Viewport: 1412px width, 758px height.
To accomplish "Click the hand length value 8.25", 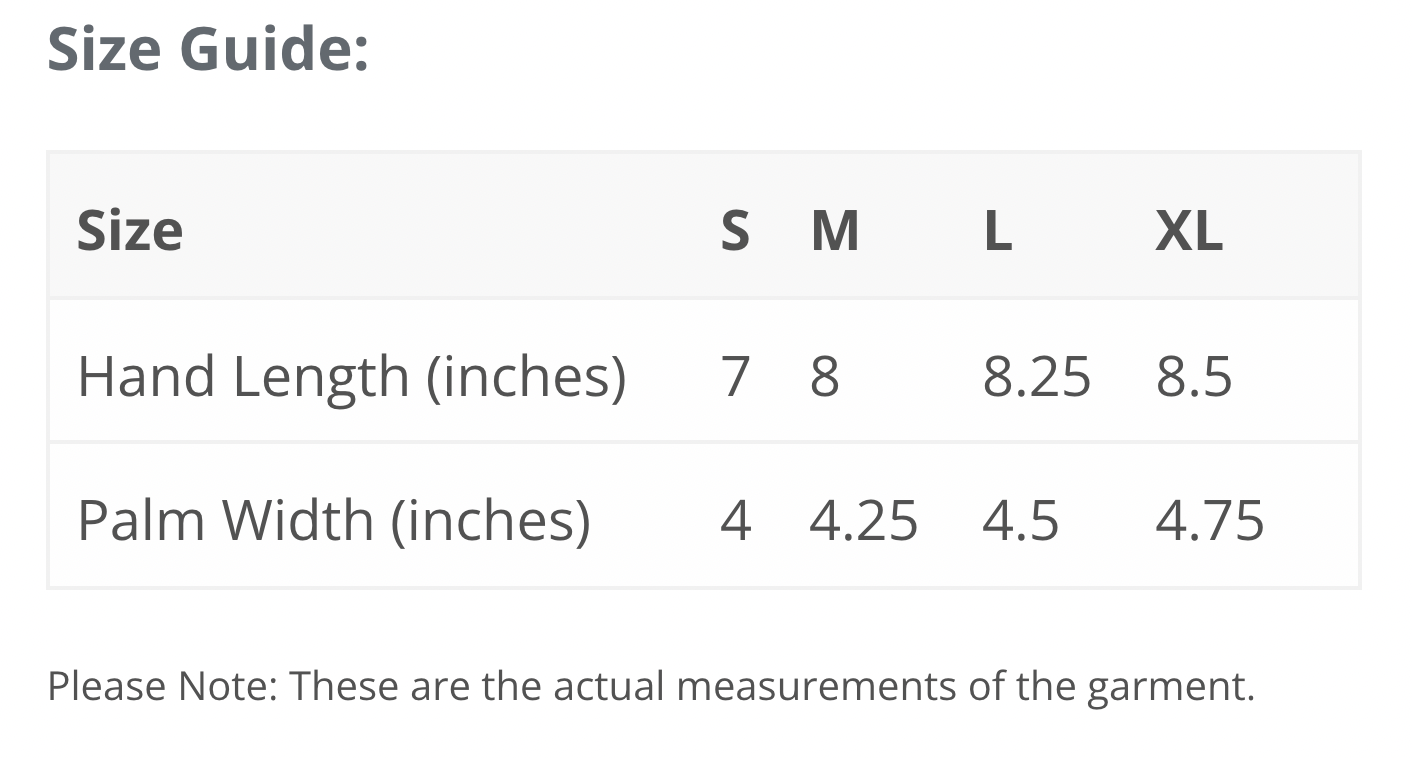I will click(x=1037, y=377).
